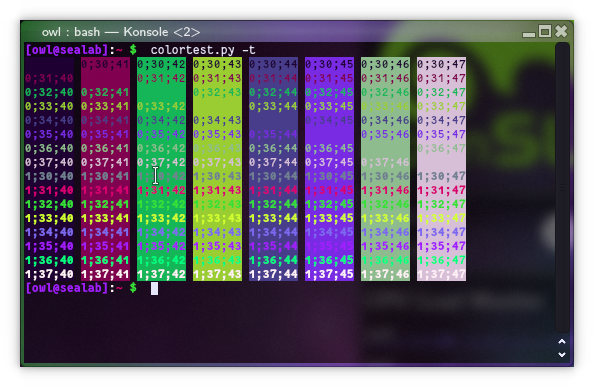Viewport: 594px width, 387px height.
Task: Click the color cell '1;31;40'
Action: pos(49,190)
